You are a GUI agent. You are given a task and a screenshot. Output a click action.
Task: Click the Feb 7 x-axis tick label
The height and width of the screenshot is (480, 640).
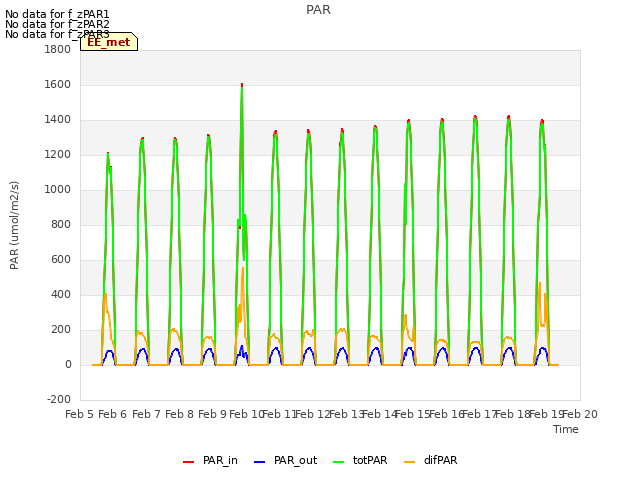(146, 415)
